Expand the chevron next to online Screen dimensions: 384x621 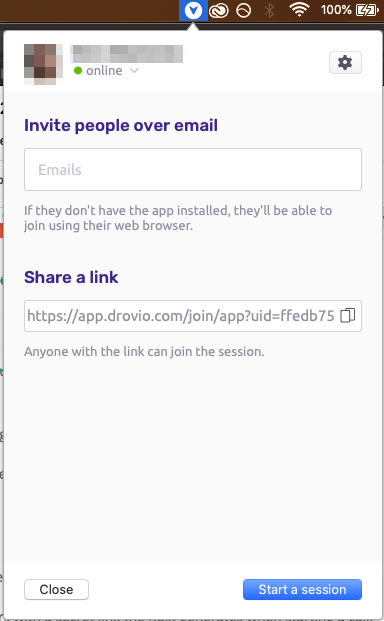coord(134,70)
